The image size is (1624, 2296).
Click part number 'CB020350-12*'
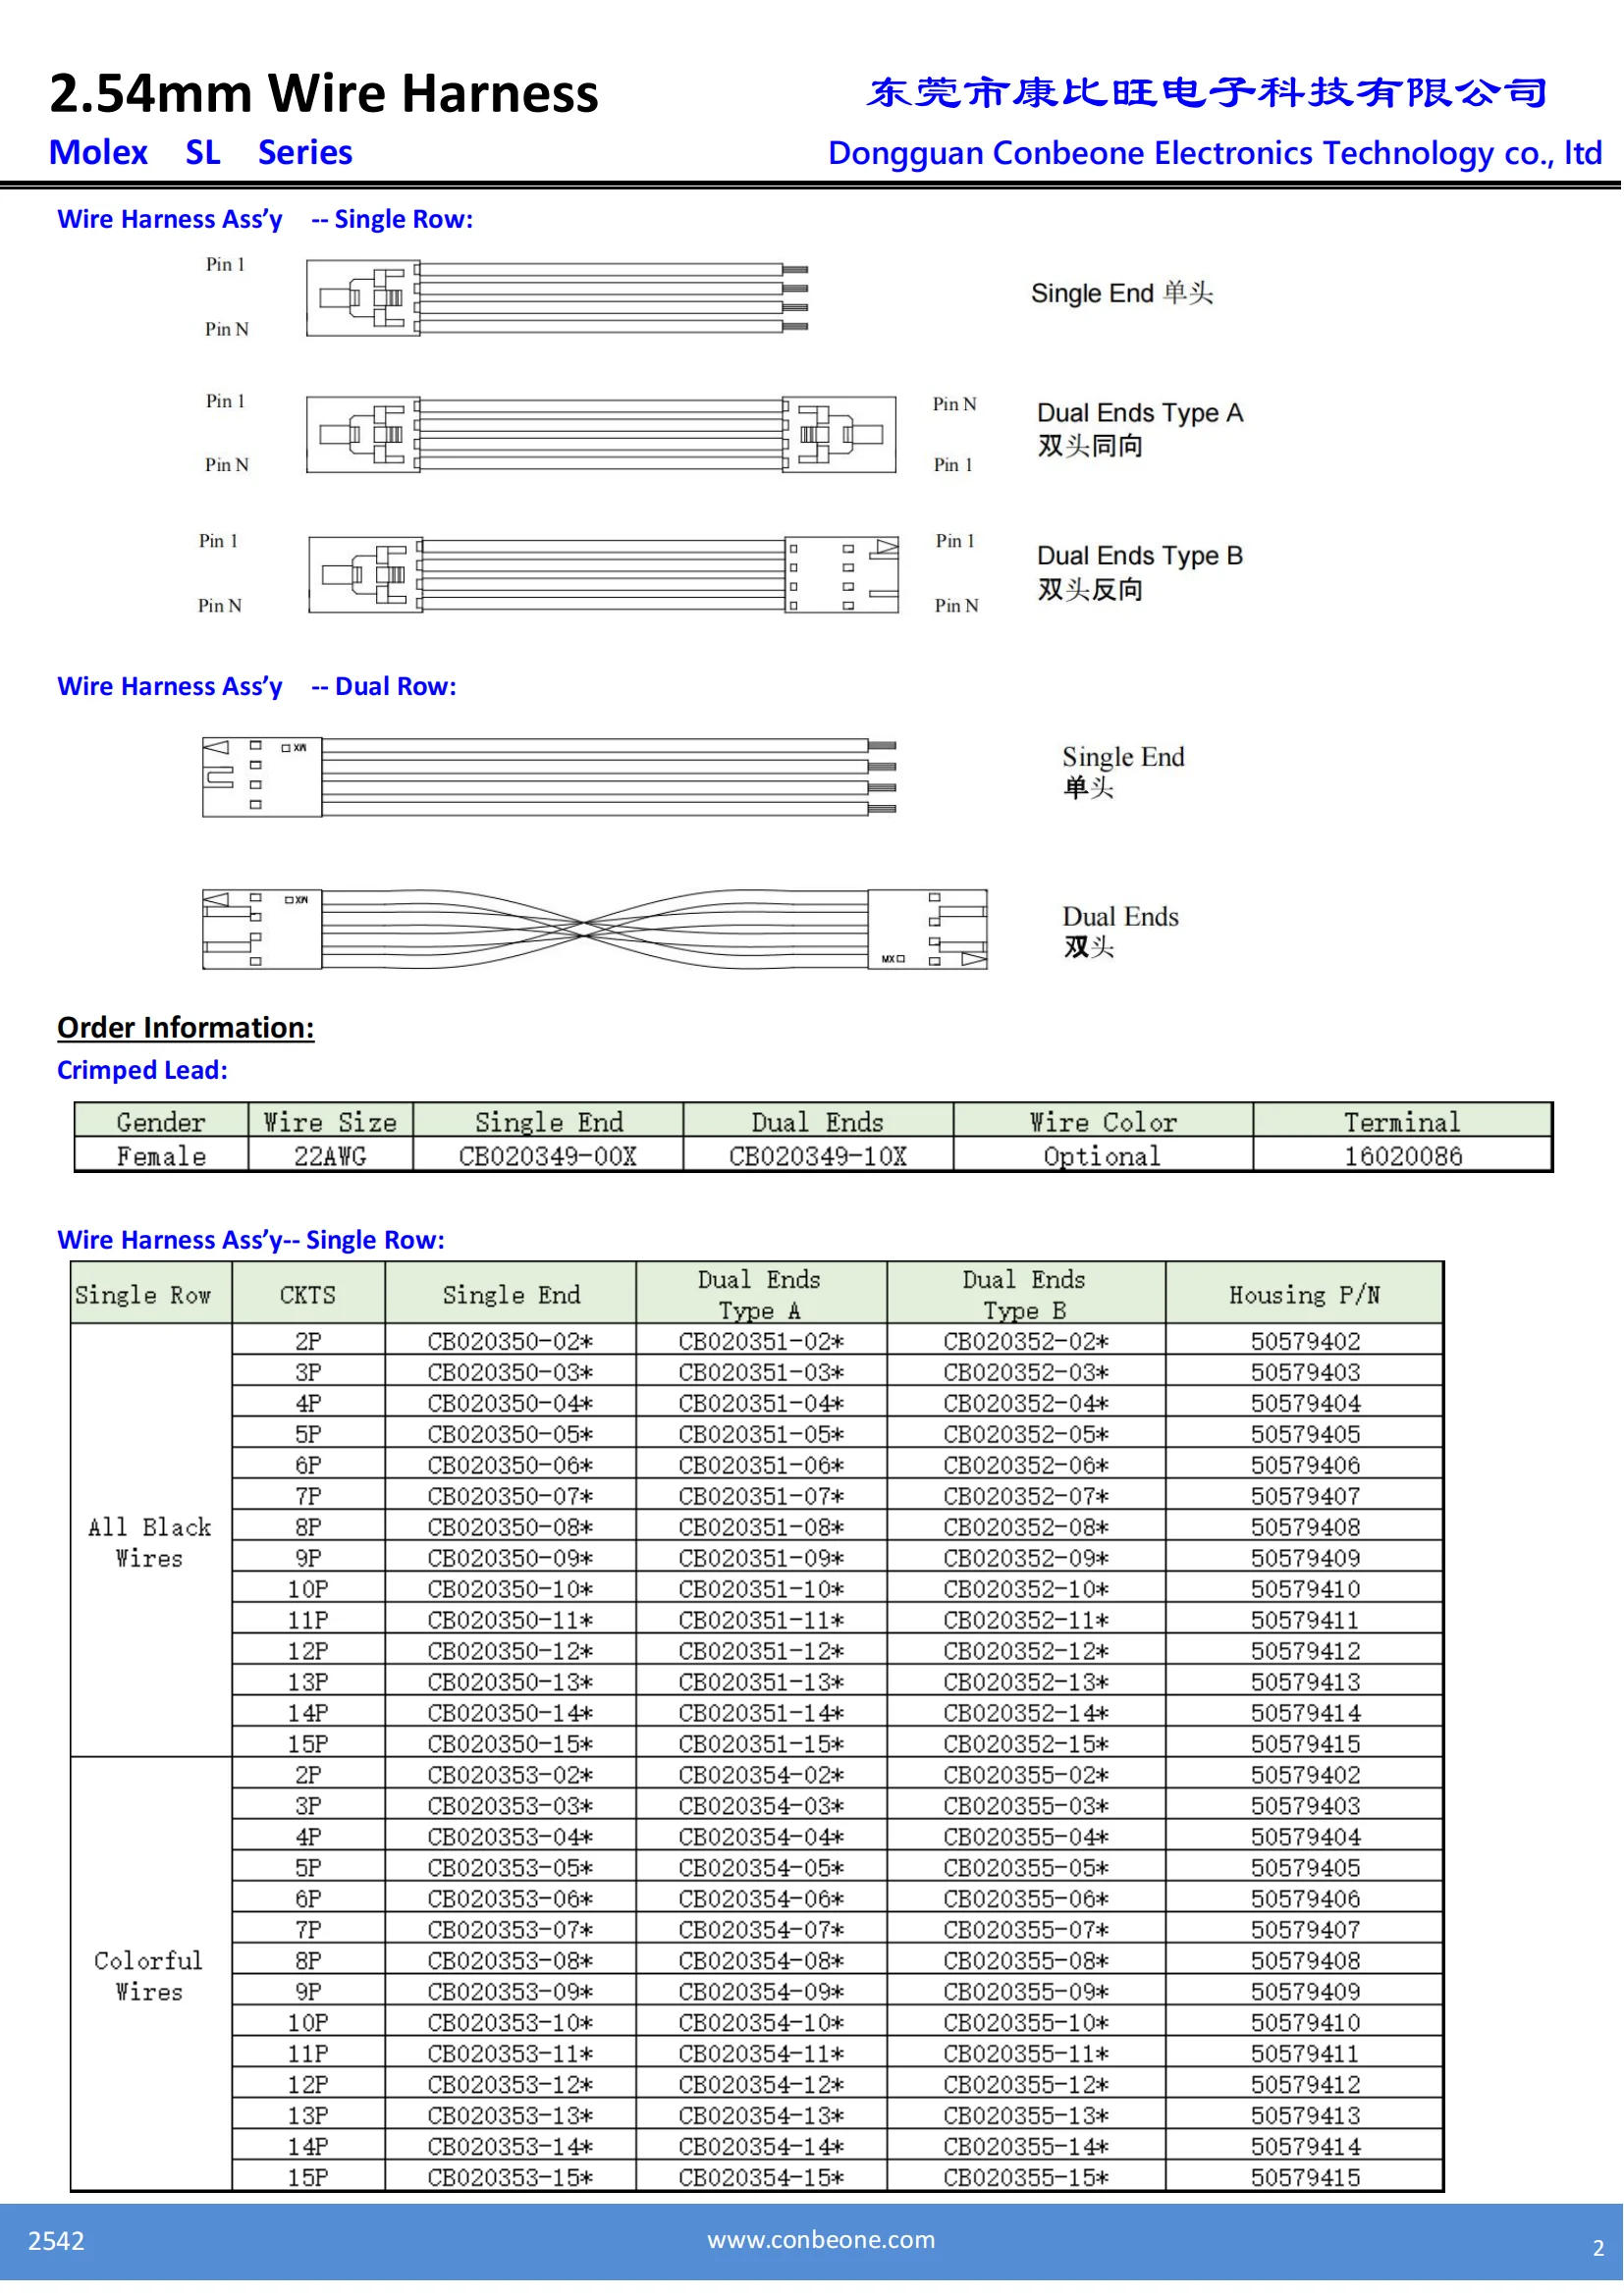pyautogui.click(x=511, y=1652)
